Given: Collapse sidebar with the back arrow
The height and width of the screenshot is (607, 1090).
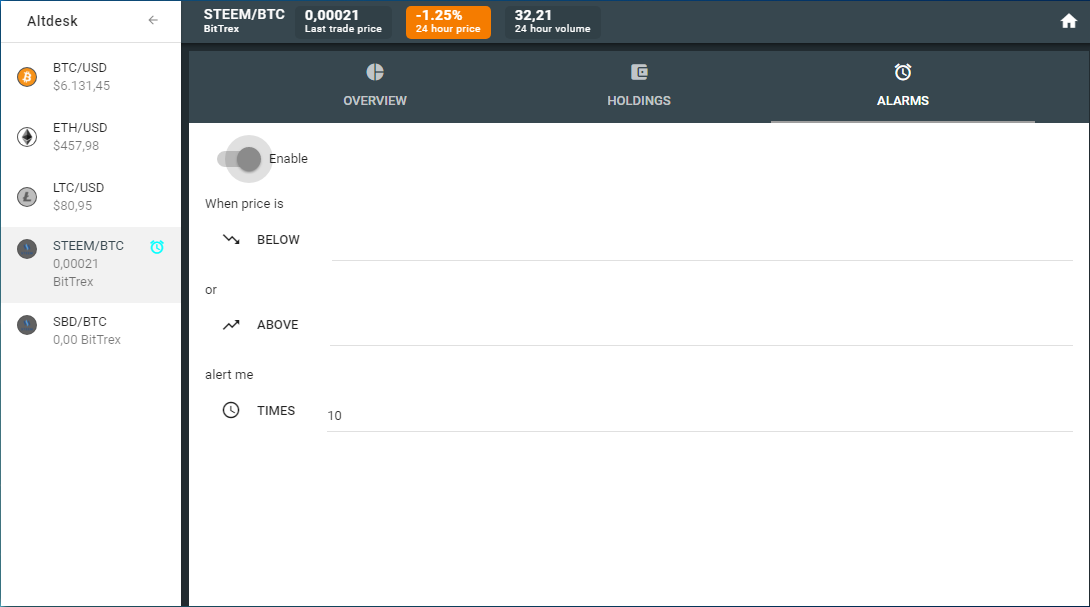Looking at the screenshot, I should point(153,20).
